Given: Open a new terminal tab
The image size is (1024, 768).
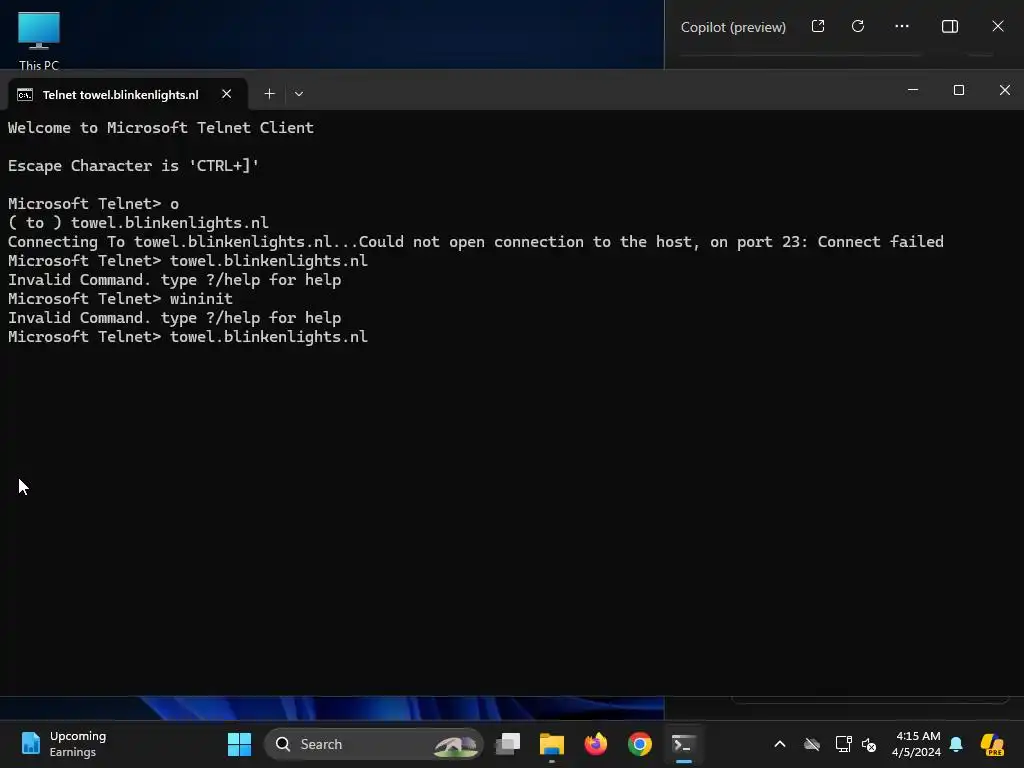Looking at the screenshot, I should pos(269,94).
